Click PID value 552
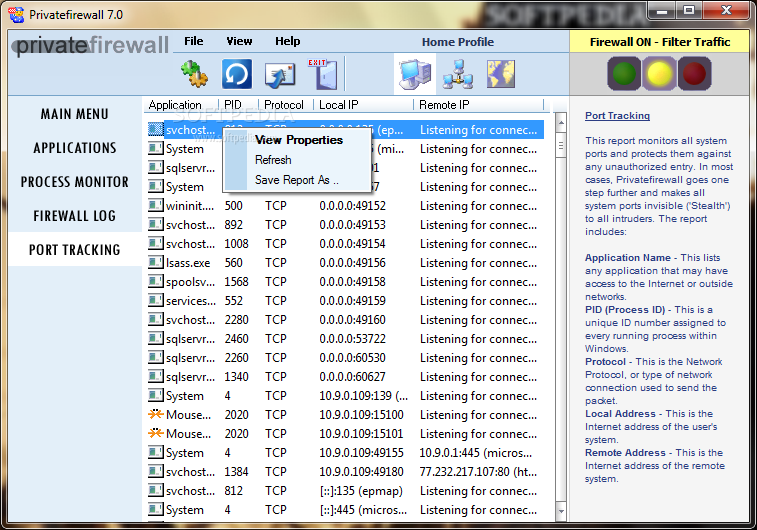Screen dimensions: 757x530 tap(234, 301)
